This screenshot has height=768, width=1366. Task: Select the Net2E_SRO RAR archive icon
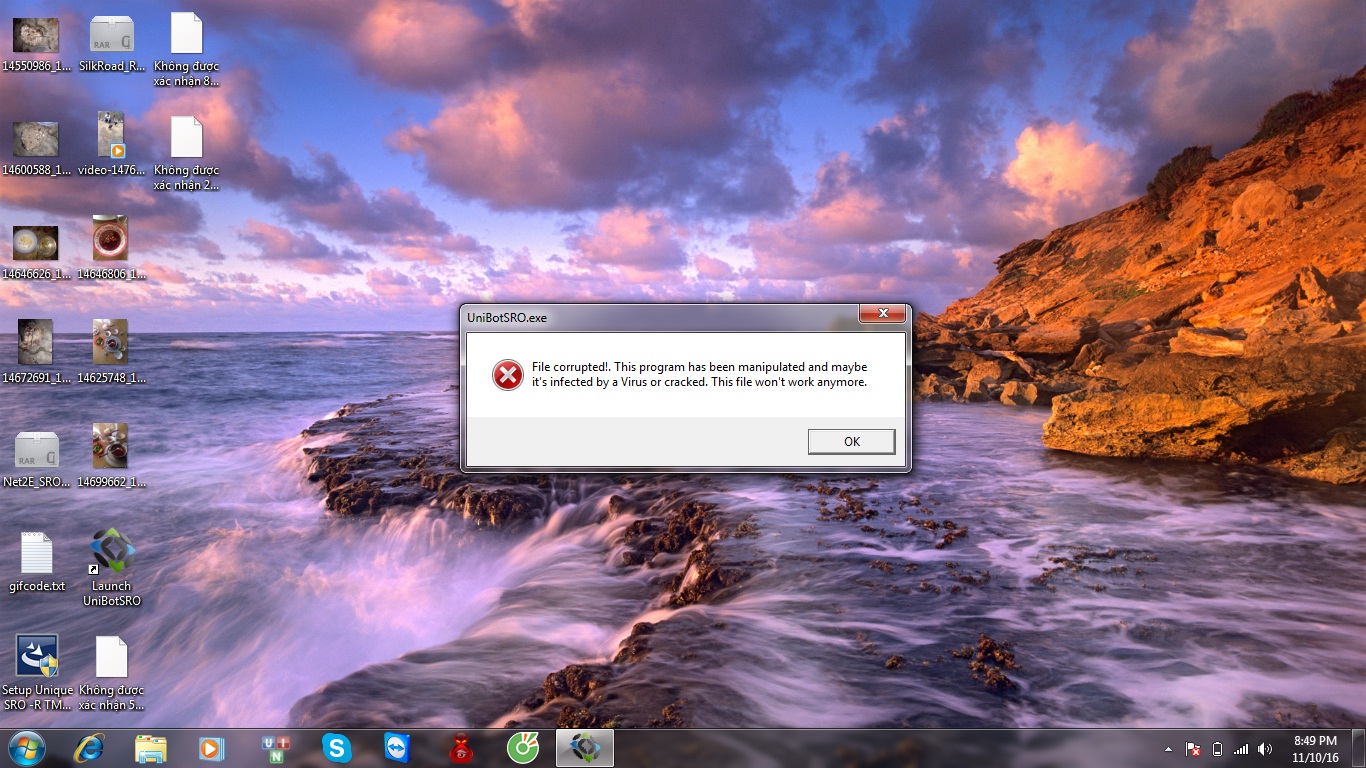pyautogui.click(x=37, y=460)
